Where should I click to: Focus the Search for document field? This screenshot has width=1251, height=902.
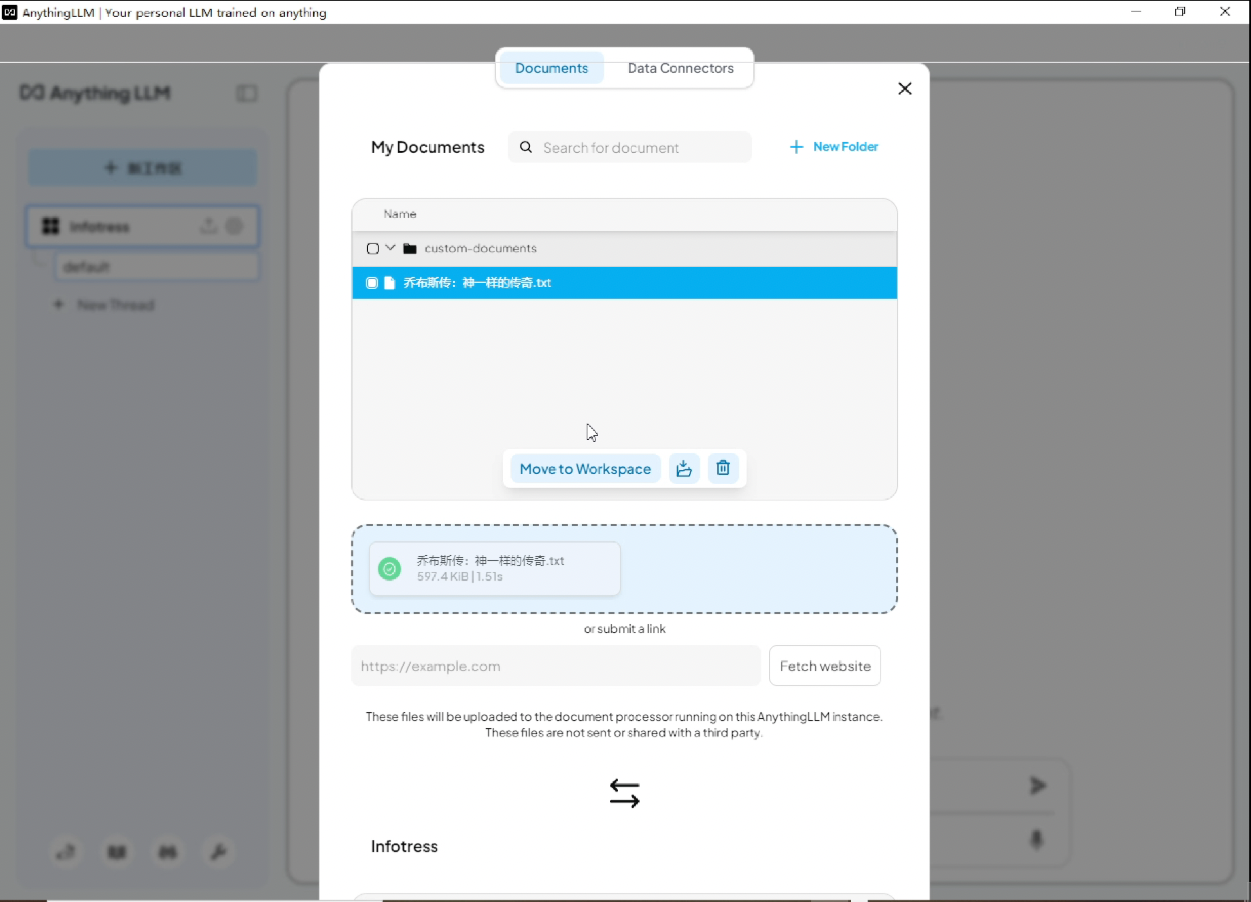click(630, 147)
